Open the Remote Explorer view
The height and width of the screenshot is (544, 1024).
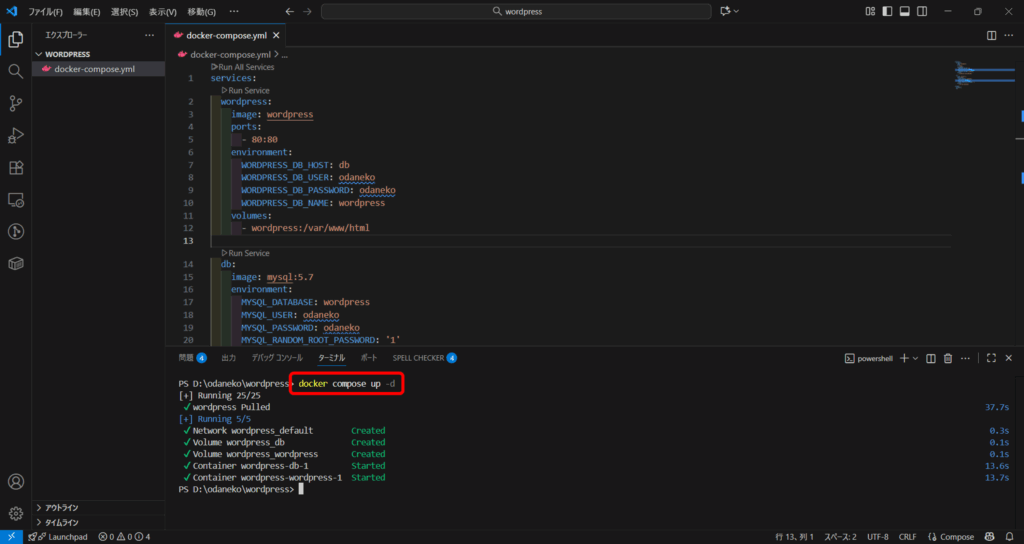15,200
